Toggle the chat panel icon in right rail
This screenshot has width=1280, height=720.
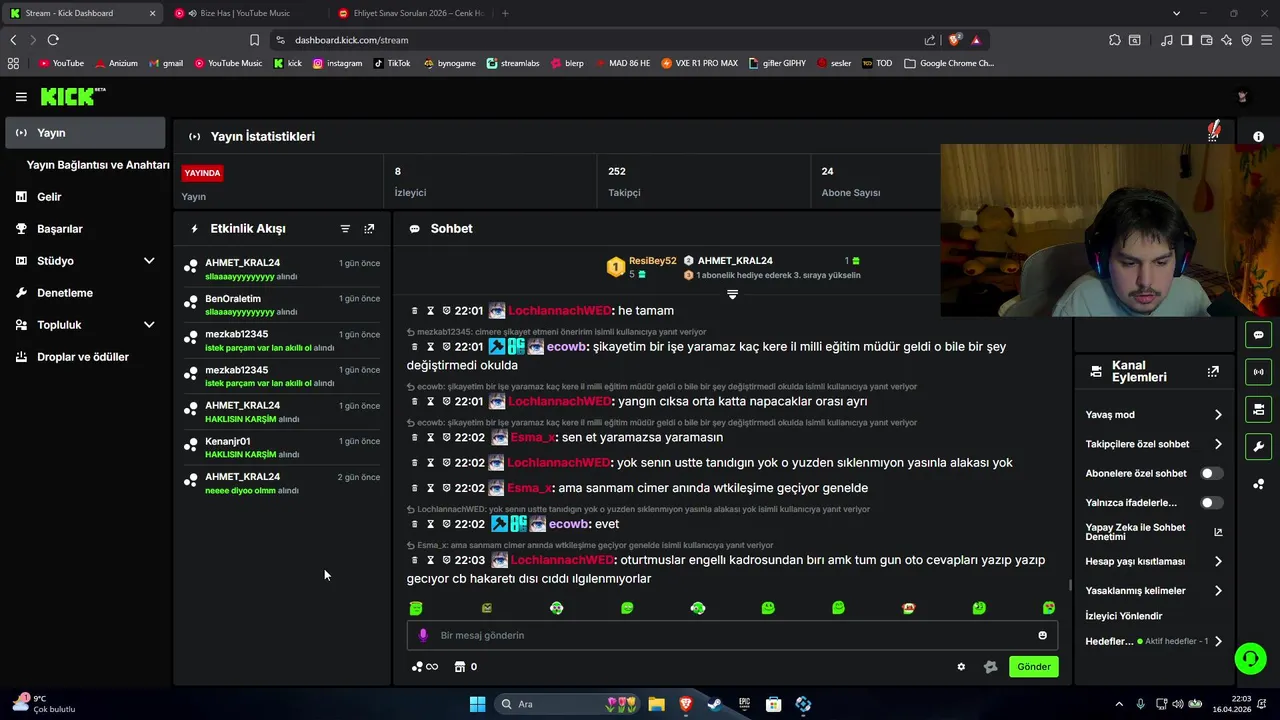(1258, 335)
